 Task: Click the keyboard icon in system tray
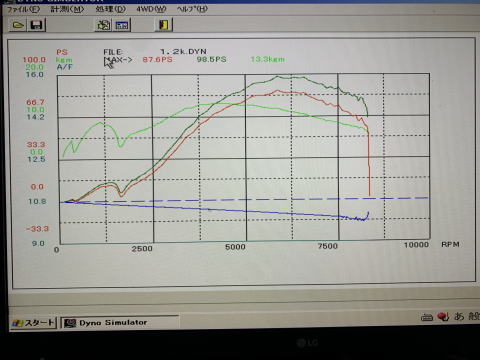tap(427, 317)
